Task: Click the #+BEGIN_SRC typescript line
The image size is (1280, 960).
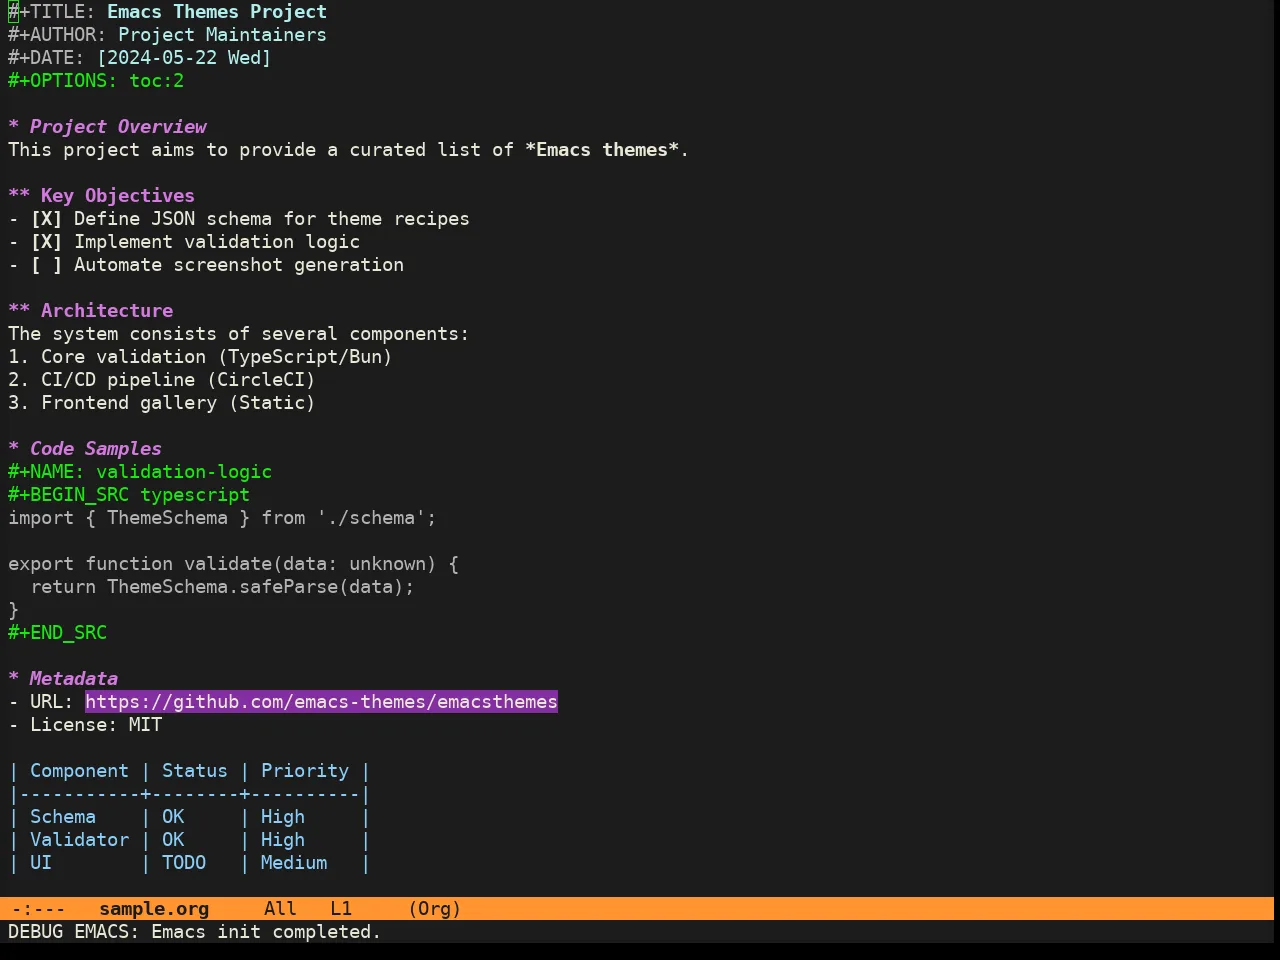Action: 129,495
